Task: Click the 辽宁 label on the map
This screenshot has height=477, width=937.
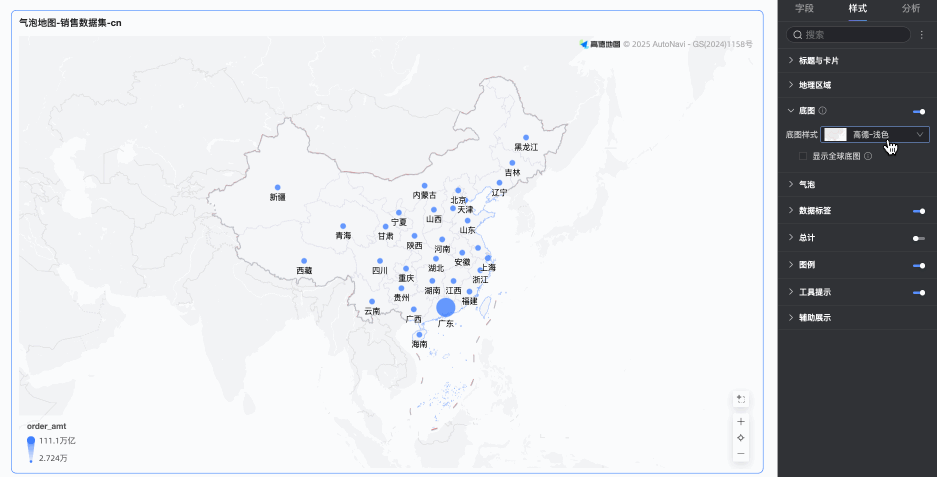Action: click(500, 192)
